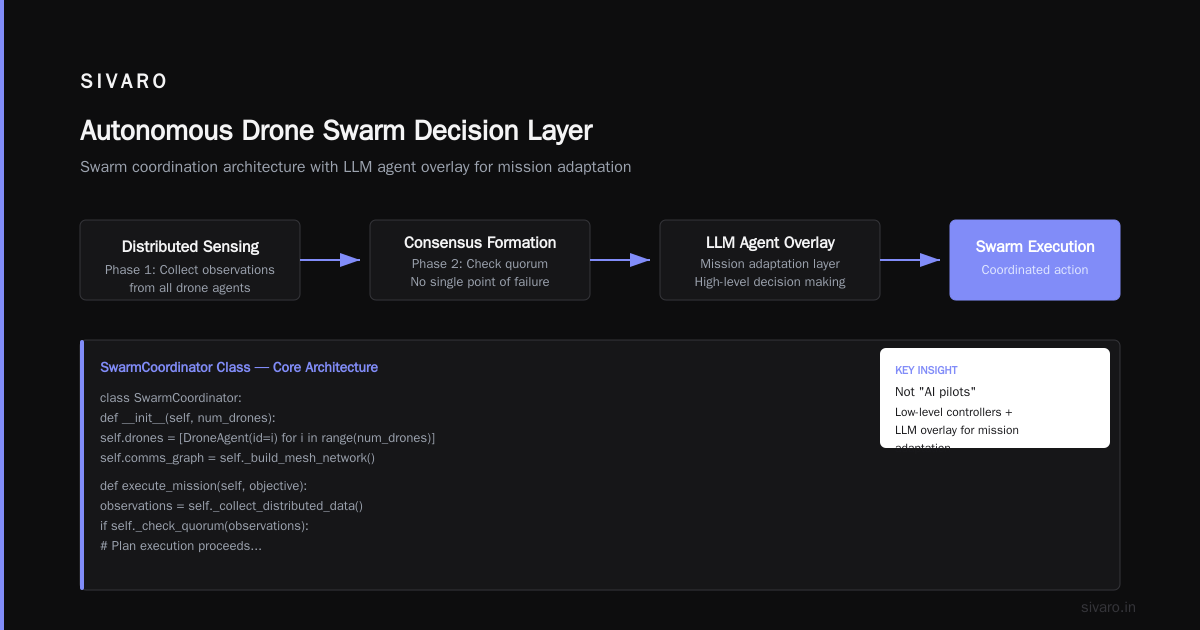This screenshot has height=630, width=1200.
Task: Select the Consensus Formation box
Action: pos(480,260)
